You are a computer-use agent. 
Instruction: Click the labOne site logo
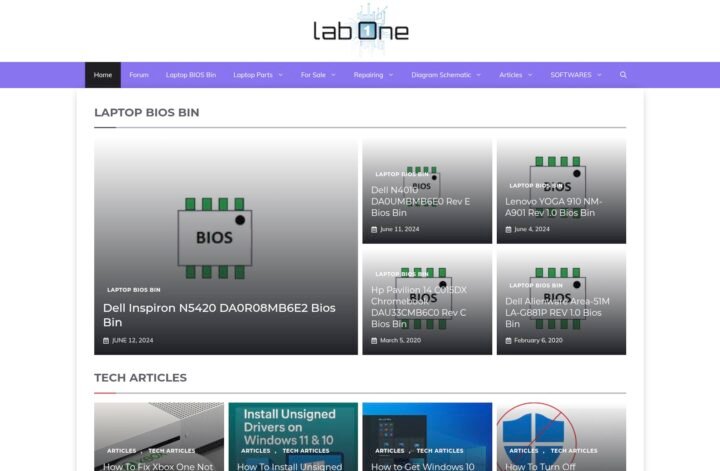[x=361, y=28]
